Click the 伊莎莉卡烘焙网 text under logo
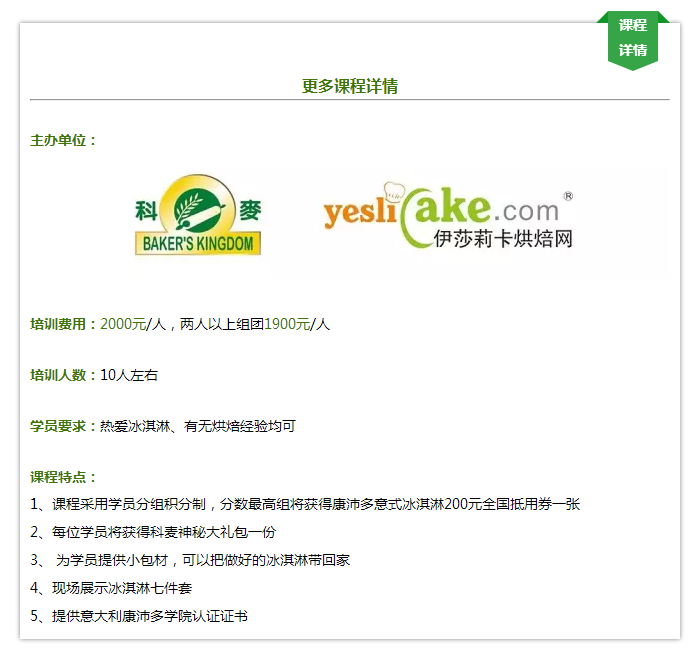This screenshot has height=655, width=700. coord(503,238)
